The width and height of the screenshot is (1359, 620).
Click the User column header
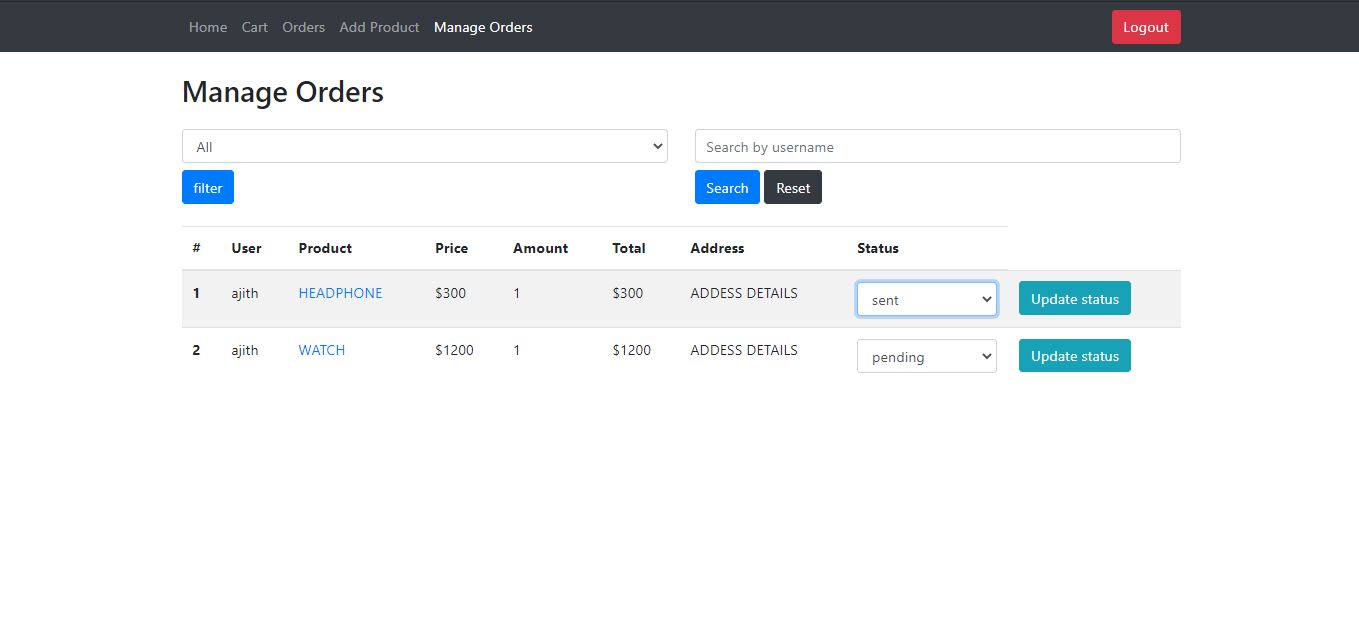click(246, 248)
